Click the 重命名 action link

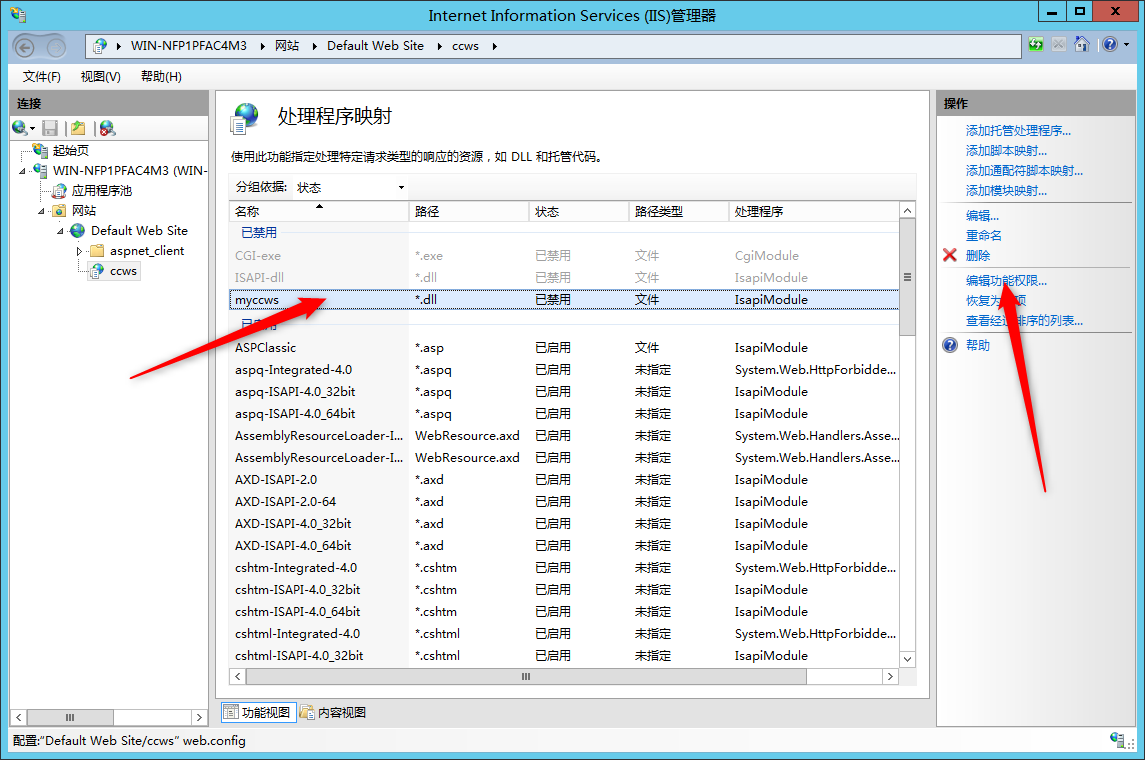984,236
